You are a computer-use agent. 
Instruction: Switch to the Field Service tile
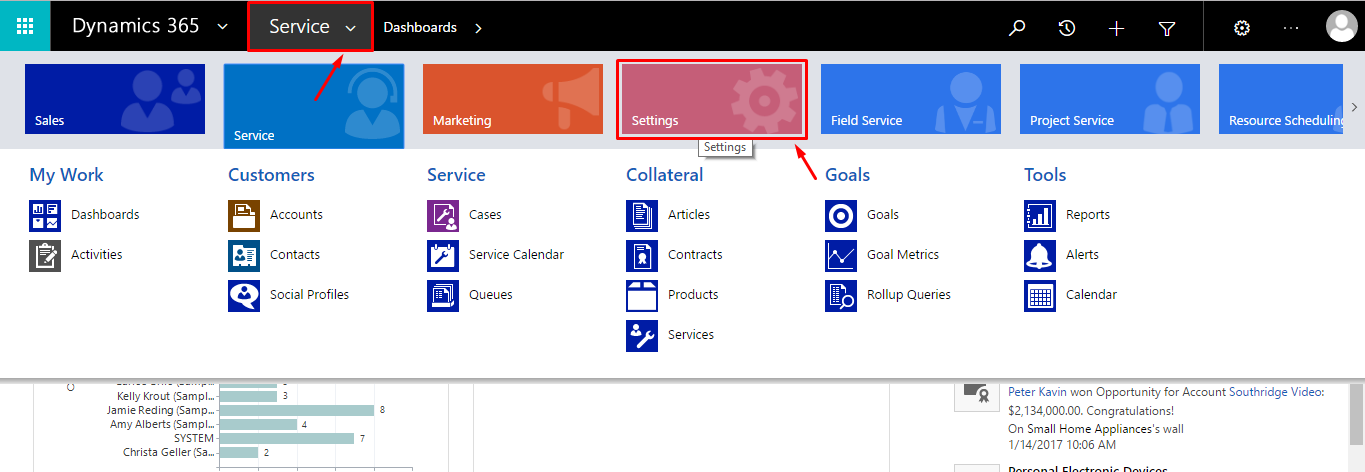click(910, 100)
